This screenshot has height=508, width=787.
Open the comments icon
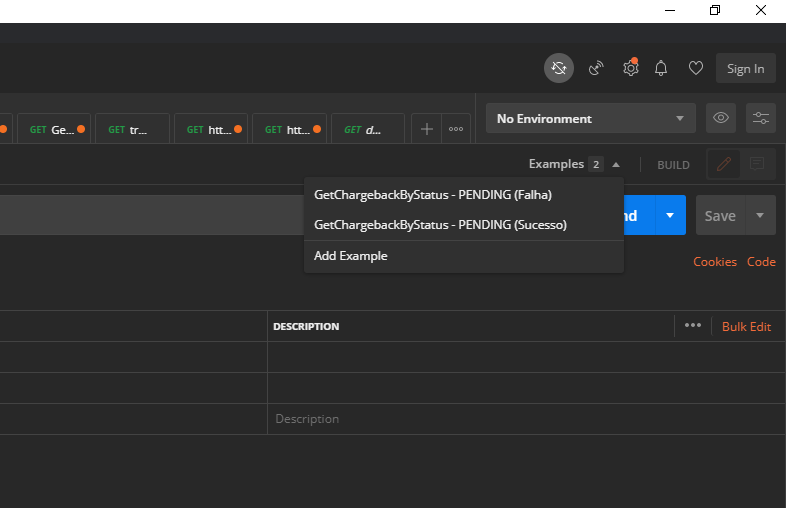(756, 164)
